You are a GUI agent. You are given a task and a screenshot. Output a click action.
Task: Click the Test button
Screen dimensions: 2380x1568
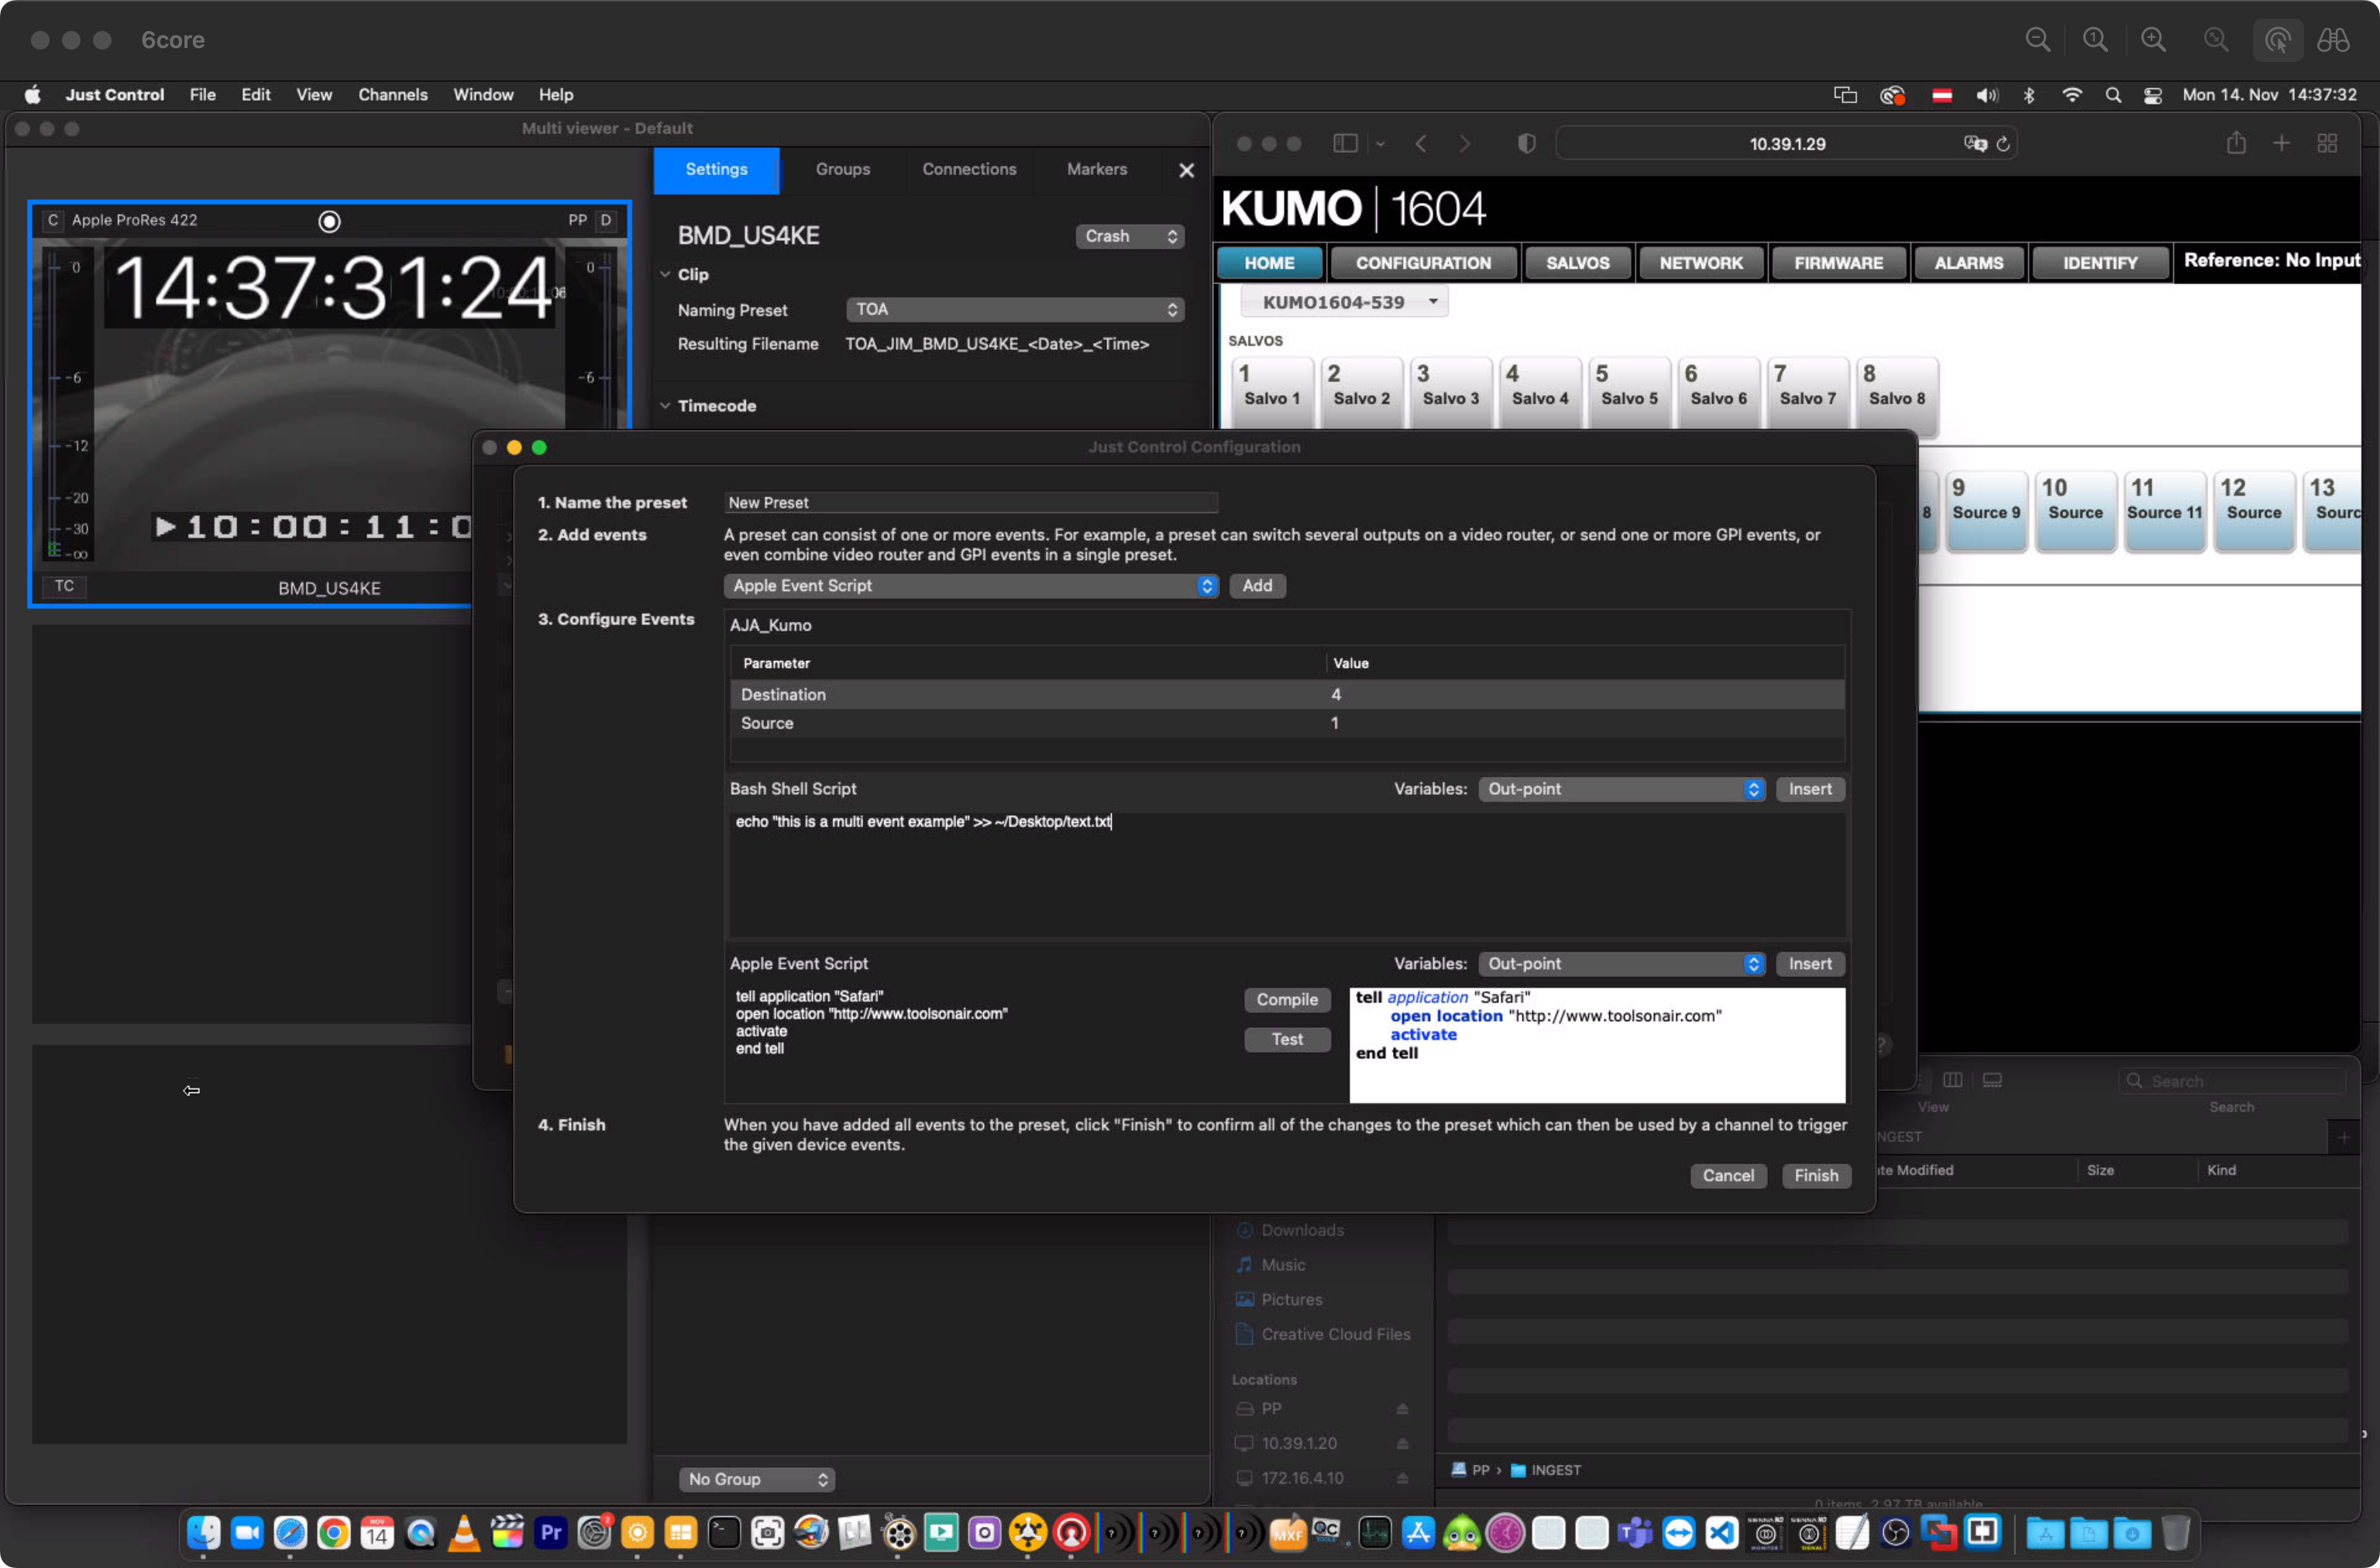pyautogui.click(x=1287, y=1040)
